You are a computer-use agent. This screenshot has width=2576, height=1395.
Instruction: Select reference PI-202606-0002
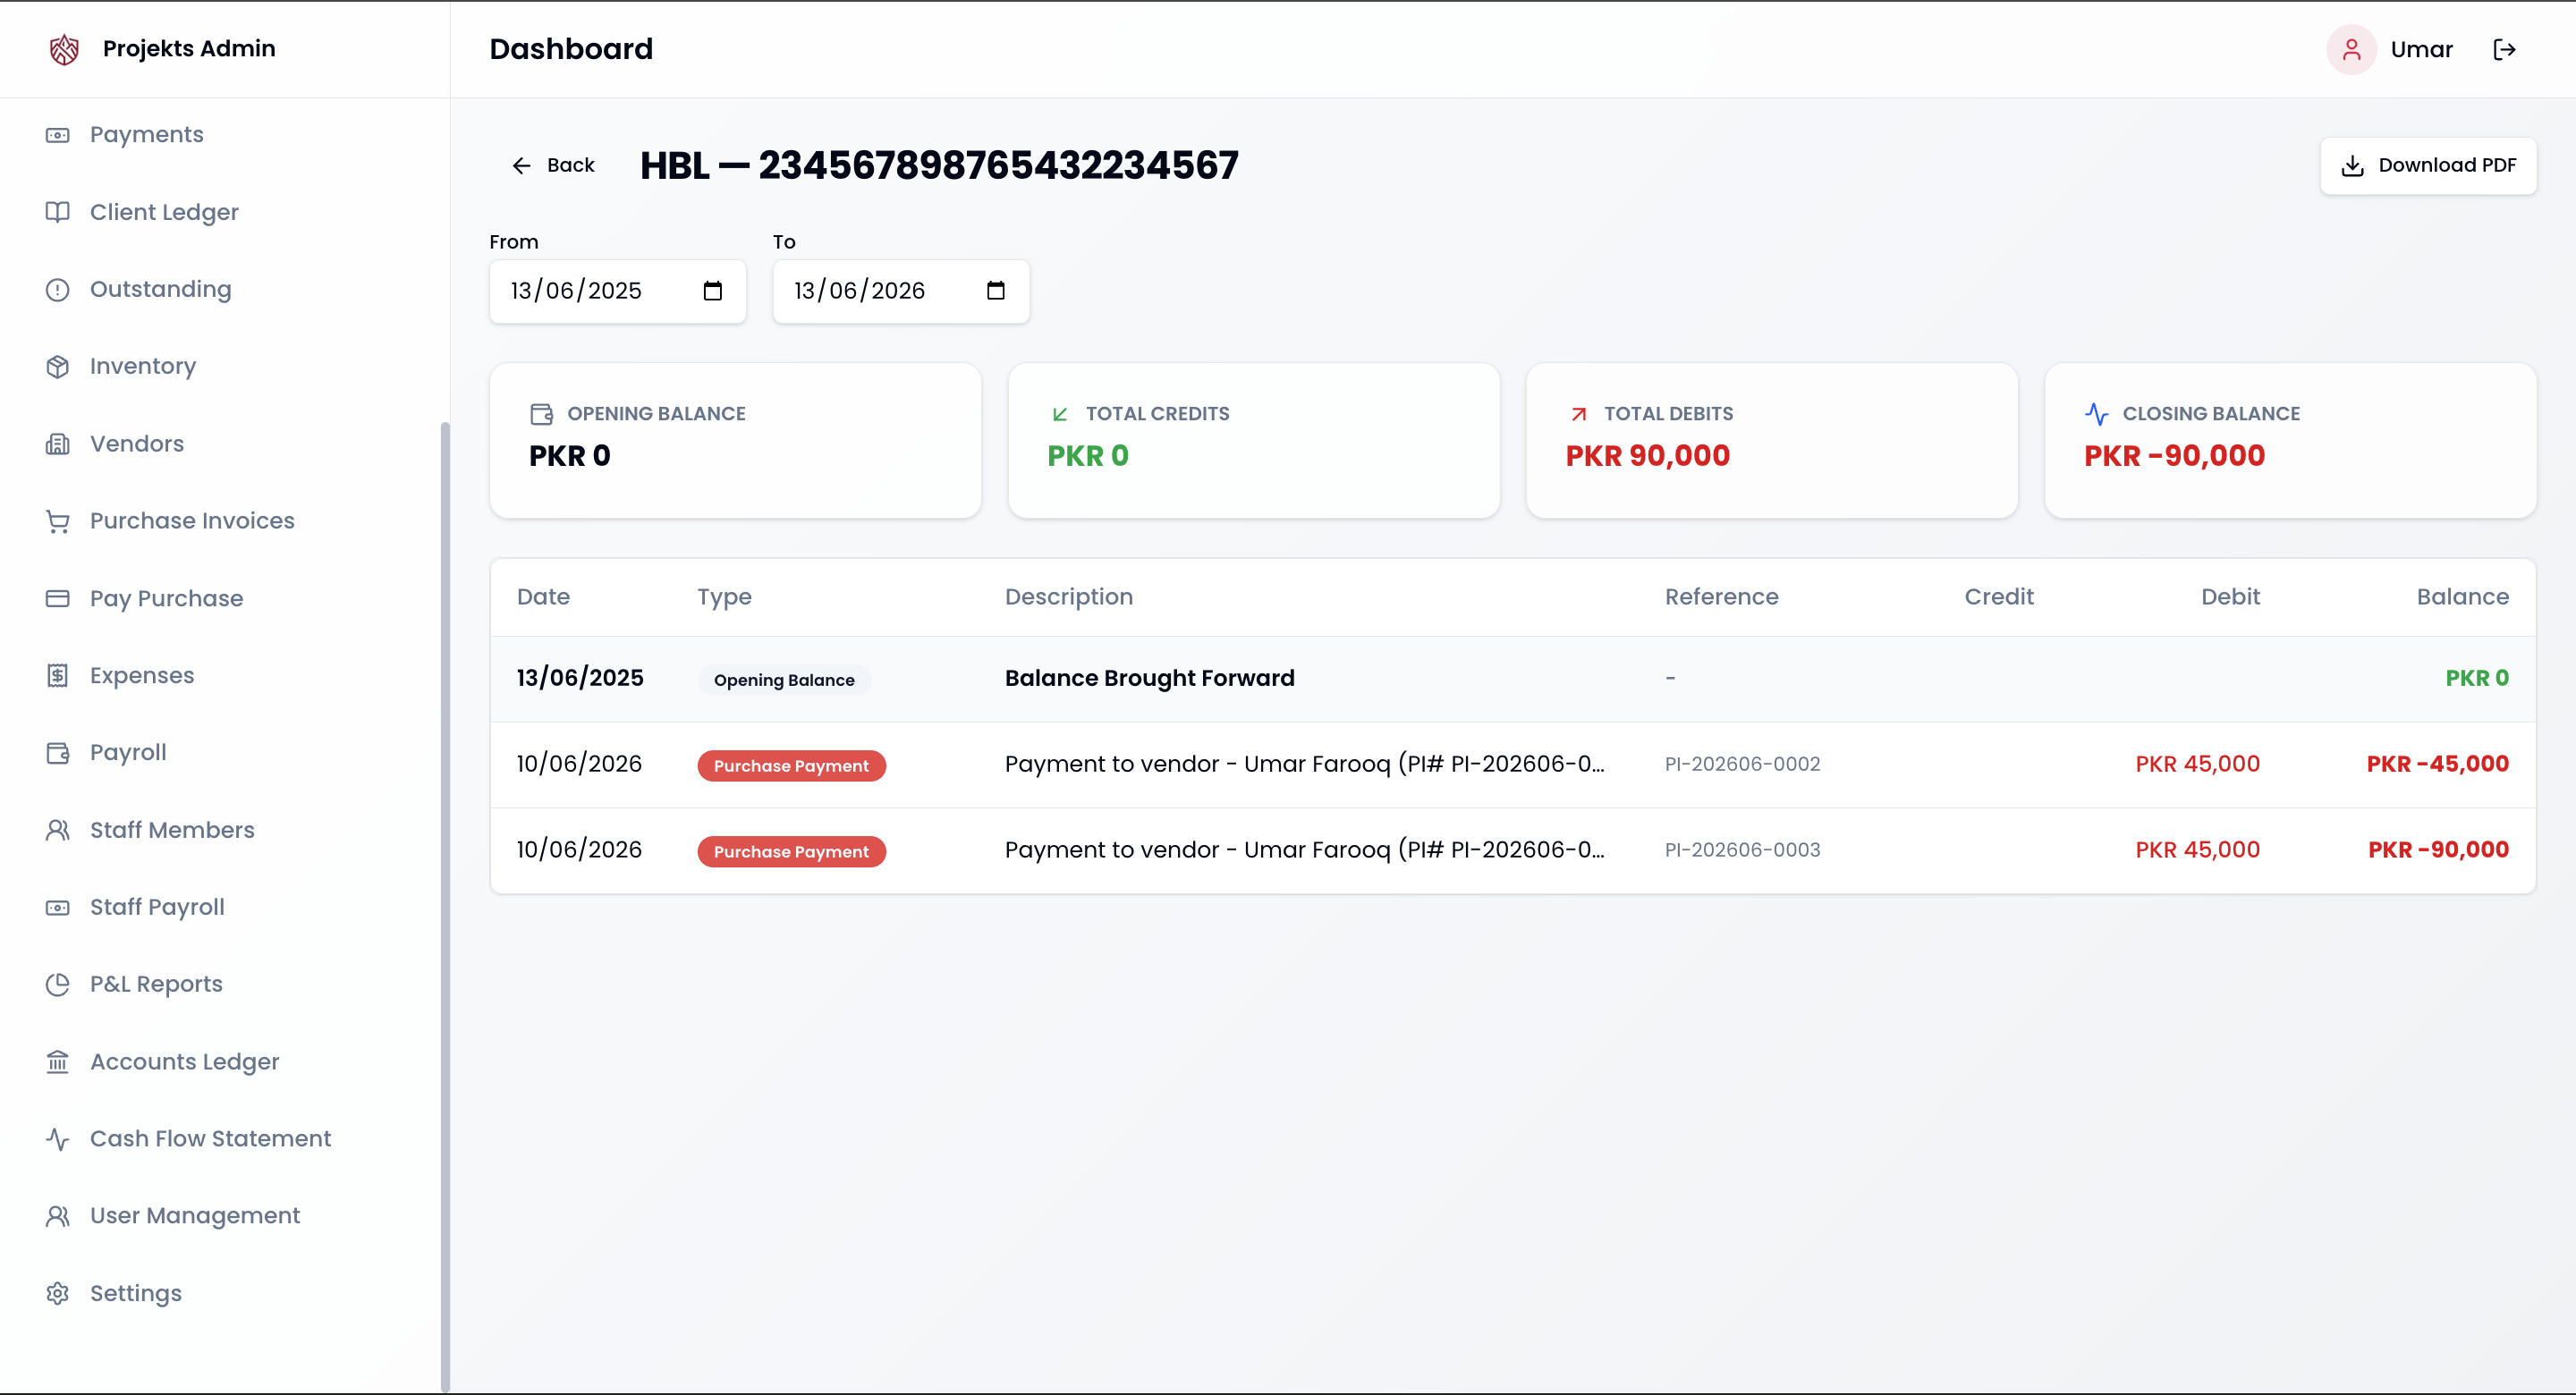(x=1742, y=764)
